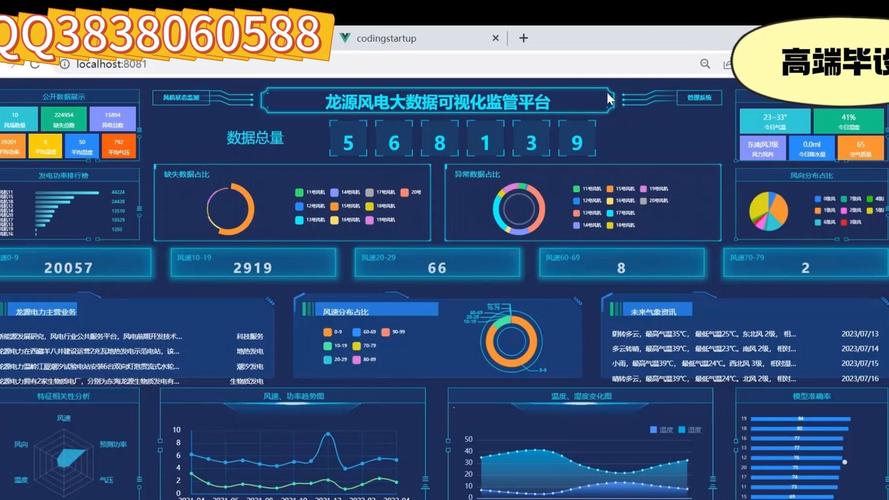The height and width of the screenshot is (500, 889).
Task: Toggle the 湿度 legend in 温度、湿度变化图
Action: point(689,430)
